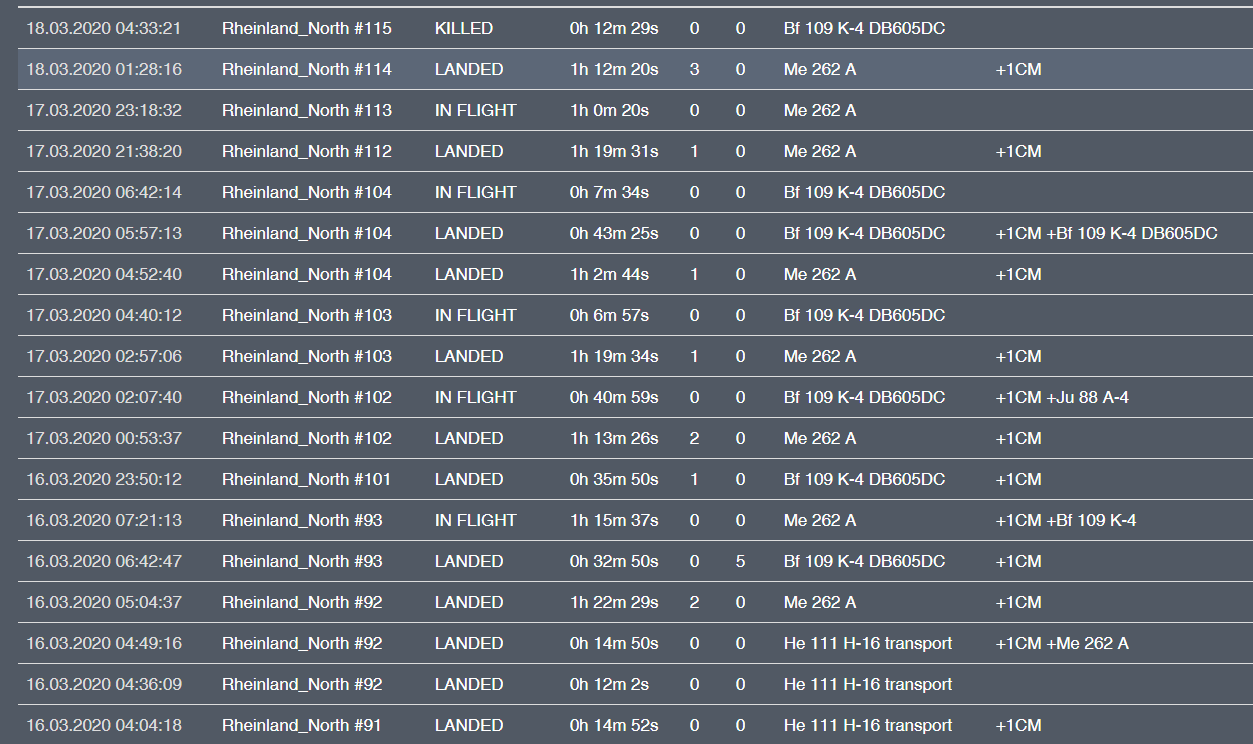Click the Rheinland_North #113 mission link
This screenshot has width=1253, height=744.
[306, 111]
